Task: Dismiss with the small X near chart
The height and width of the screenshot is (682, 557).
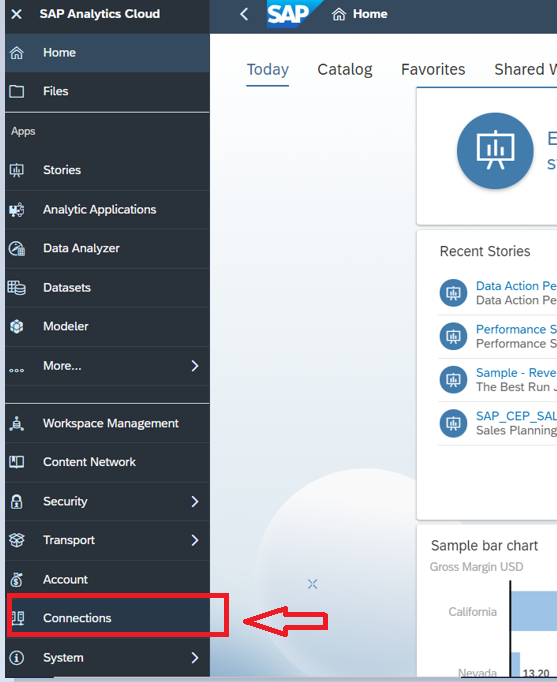Action: tap(312, 584)
